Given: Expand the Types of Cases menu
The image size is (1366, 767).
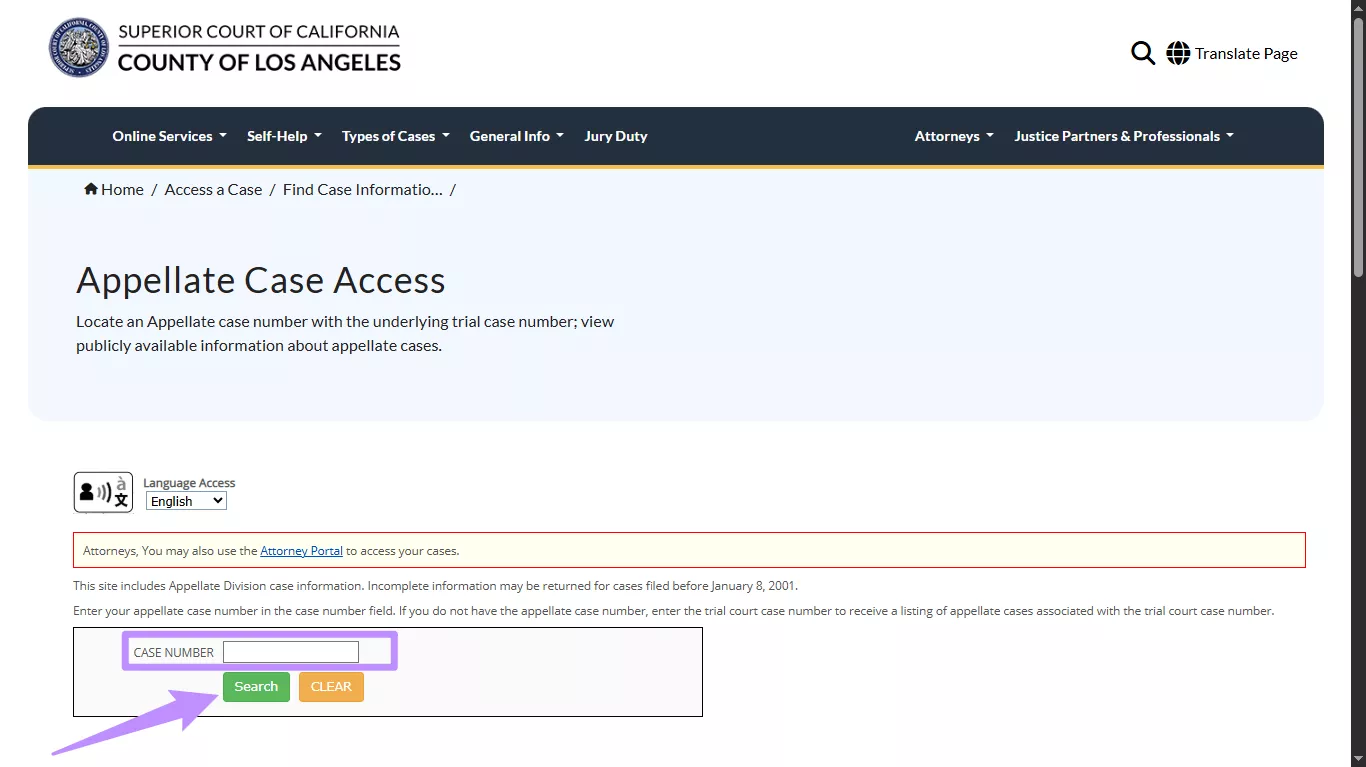Looking at the screenshot, I should tap(395, 136).
